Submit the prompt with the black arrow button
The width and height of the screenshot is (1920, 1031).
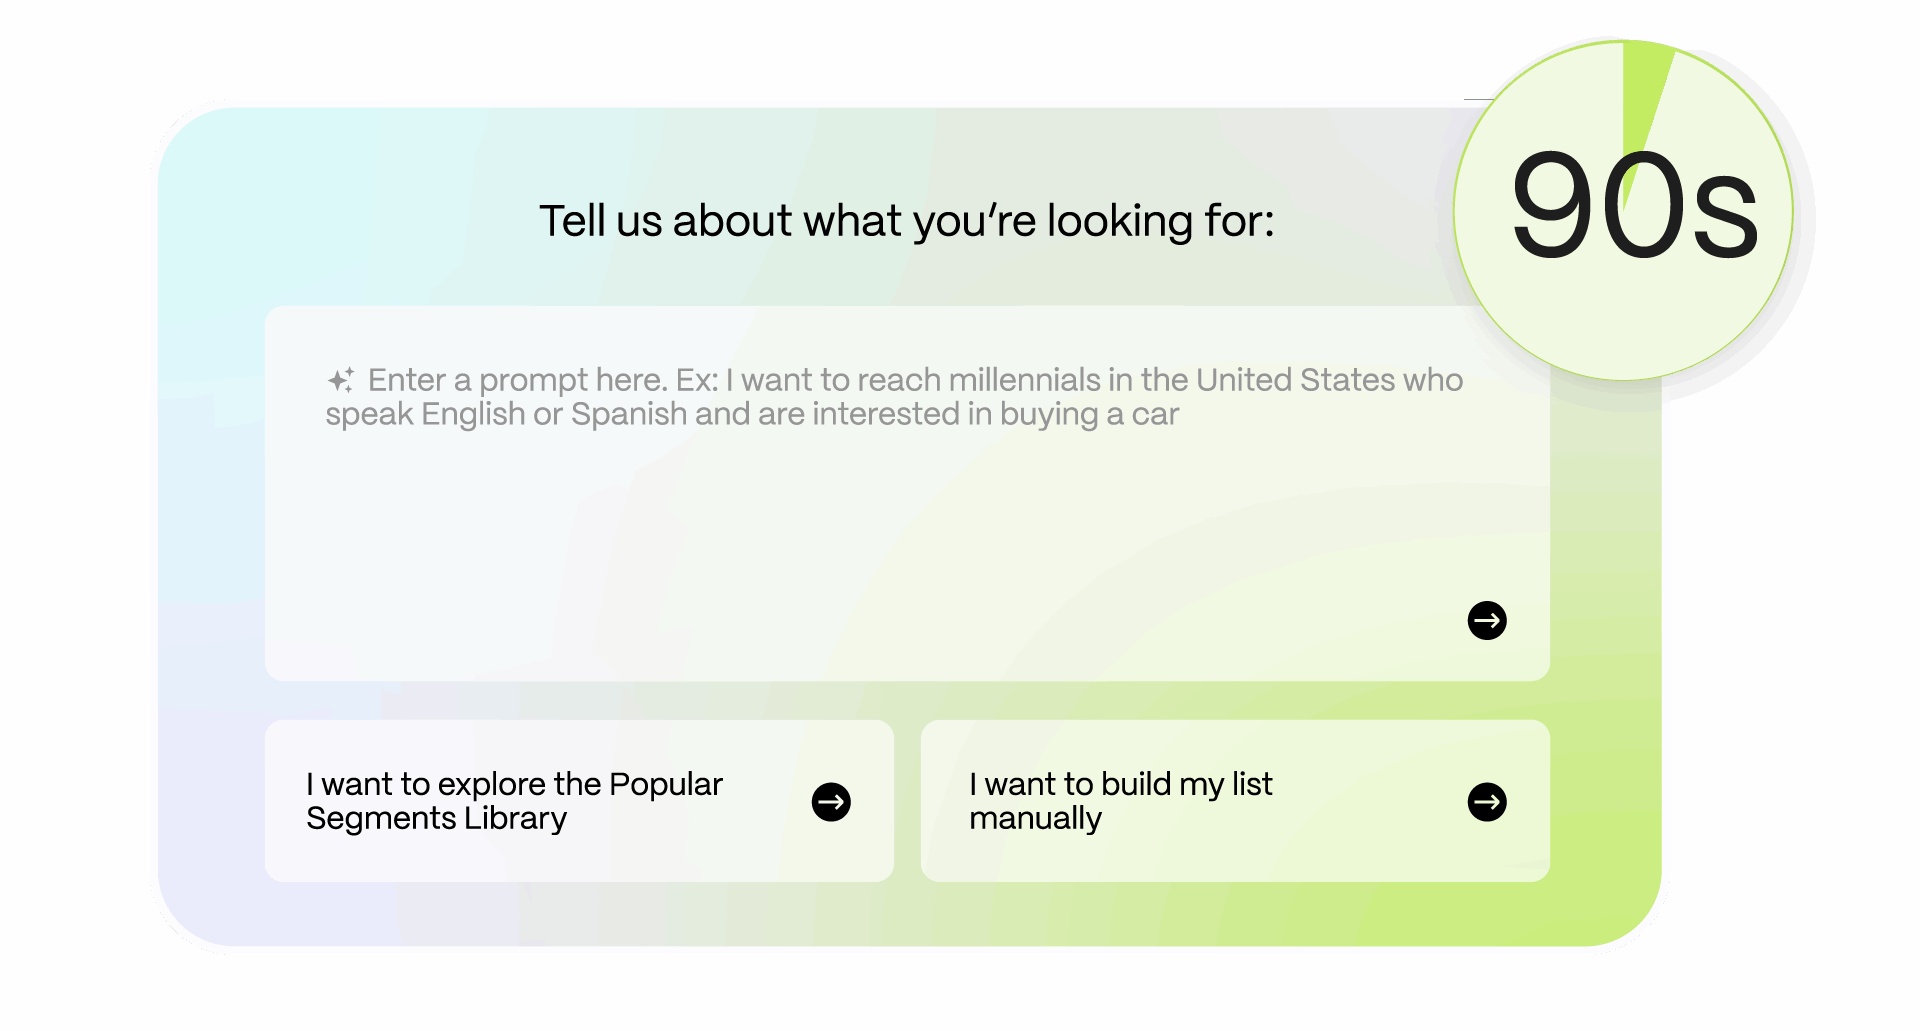pyautogui.click(x=1487, y=620)
